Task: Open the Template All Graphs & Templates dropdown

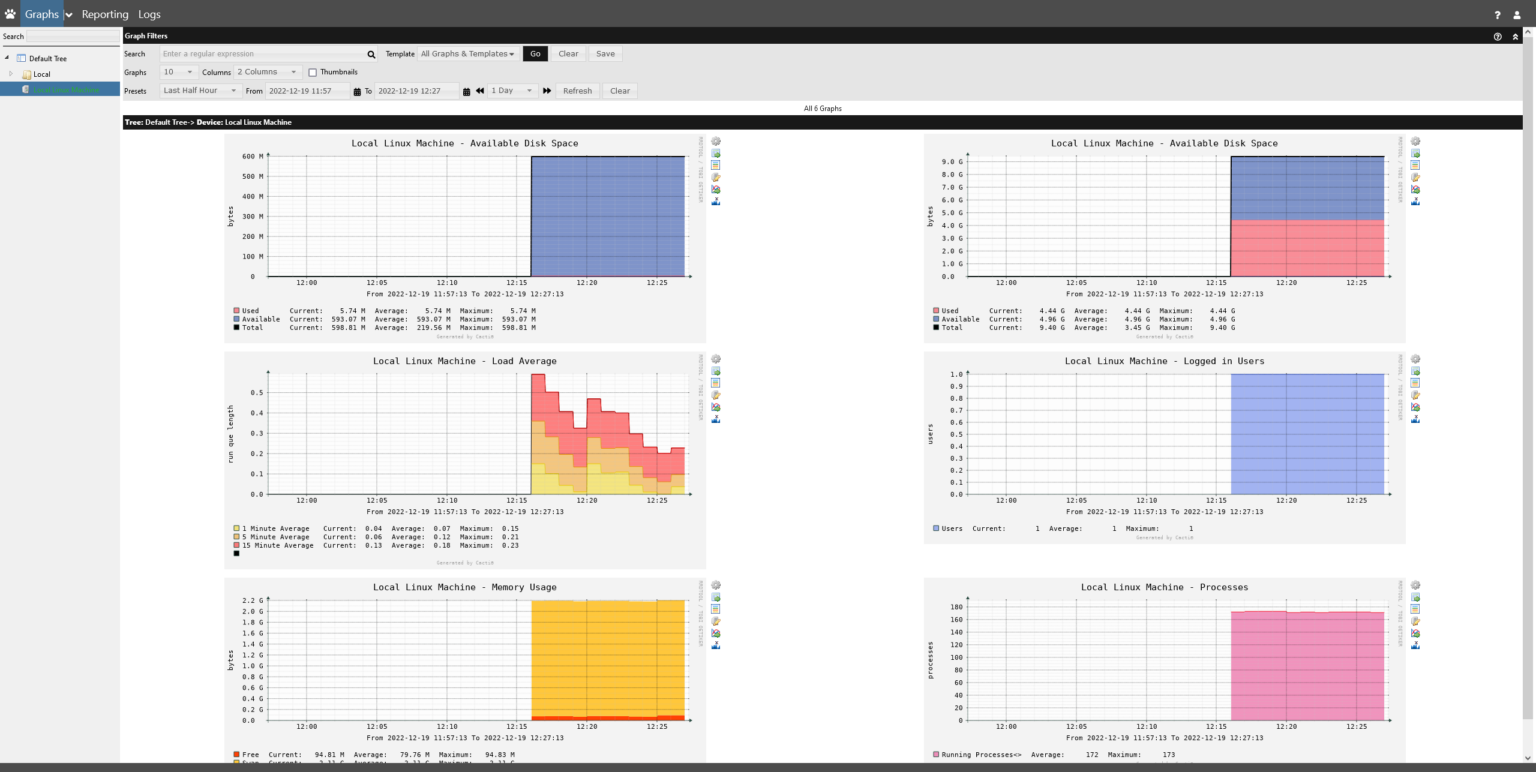Action: point(467,54)
